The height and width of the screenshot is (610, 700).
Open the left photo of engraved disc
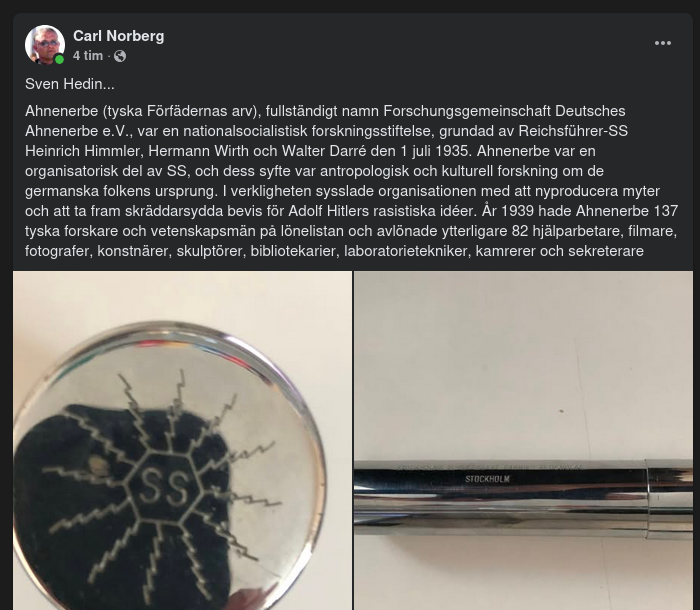(x=182, y=440)
